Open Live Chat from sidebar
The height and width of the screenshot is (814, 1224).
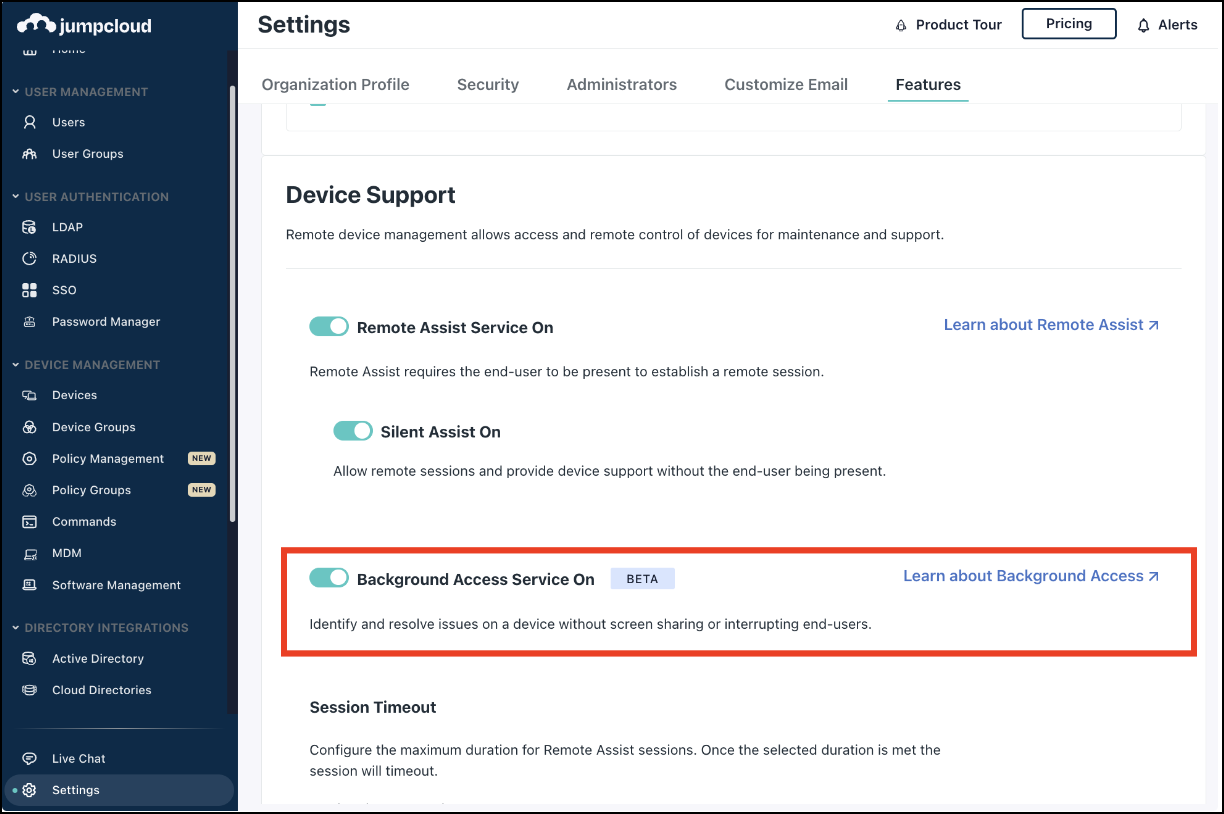click(78, 758)
